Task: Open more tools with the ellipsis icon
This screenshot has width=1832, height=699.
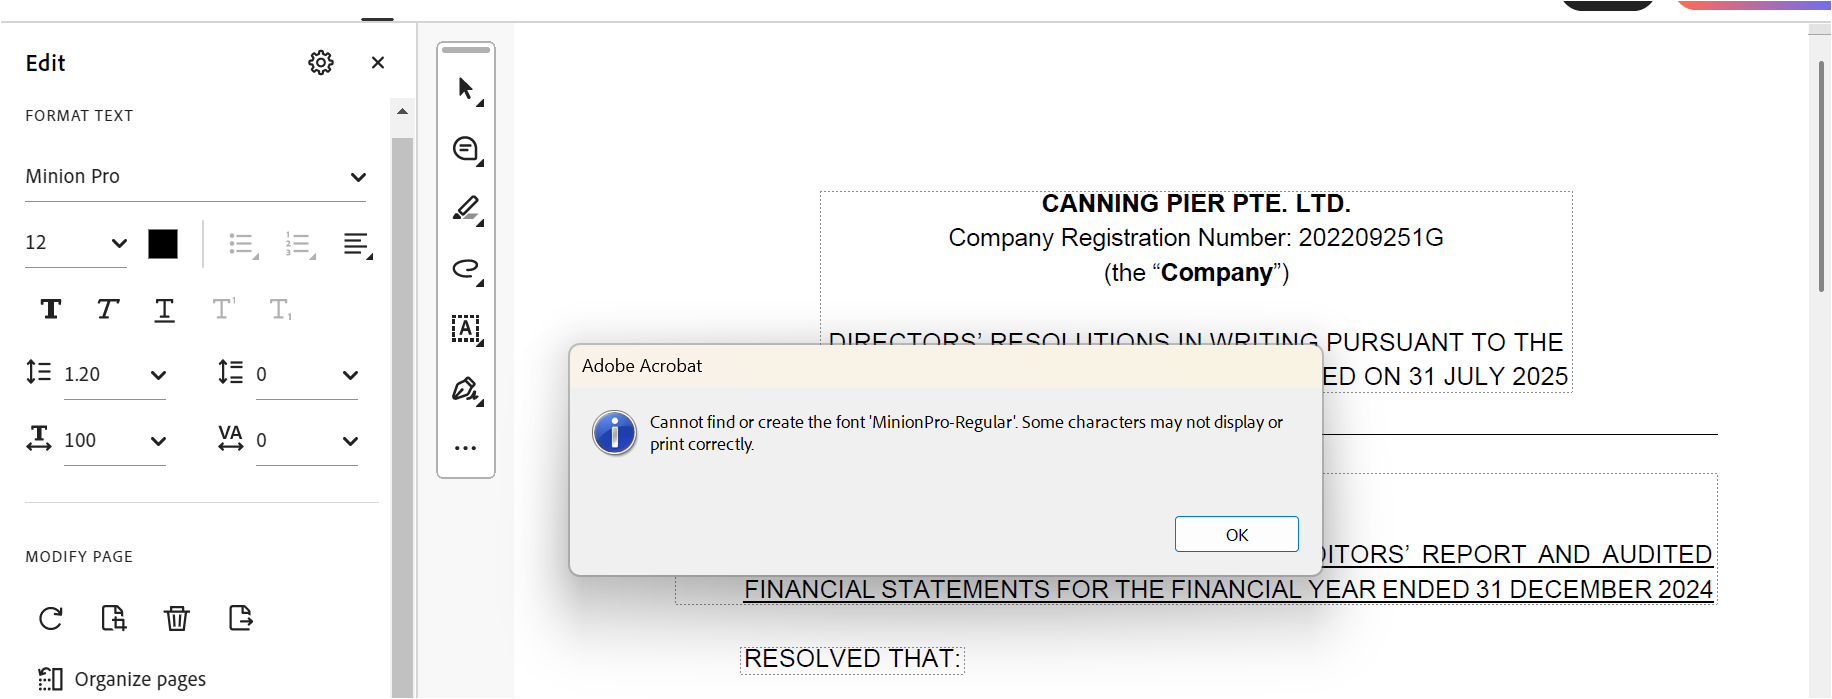Action: (466, 447)
